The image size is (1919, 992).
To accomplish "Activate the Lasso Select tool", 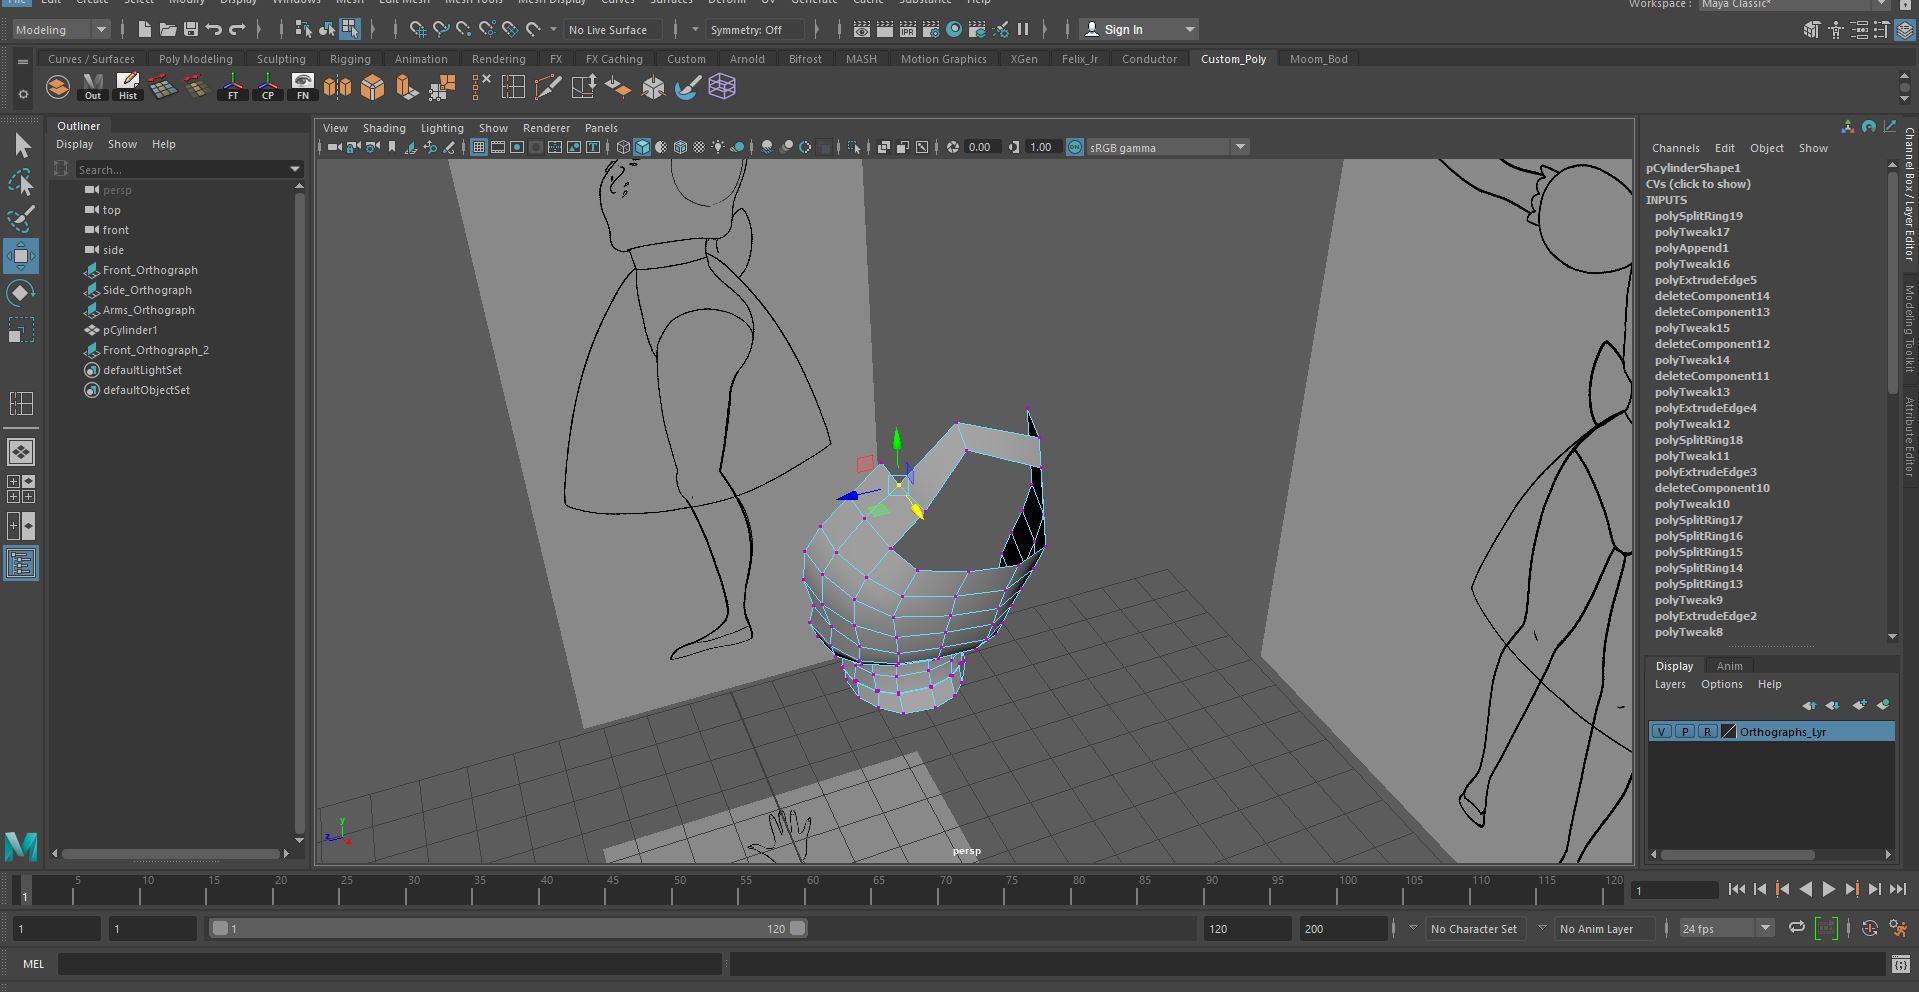I will click(x=21, y=182).
